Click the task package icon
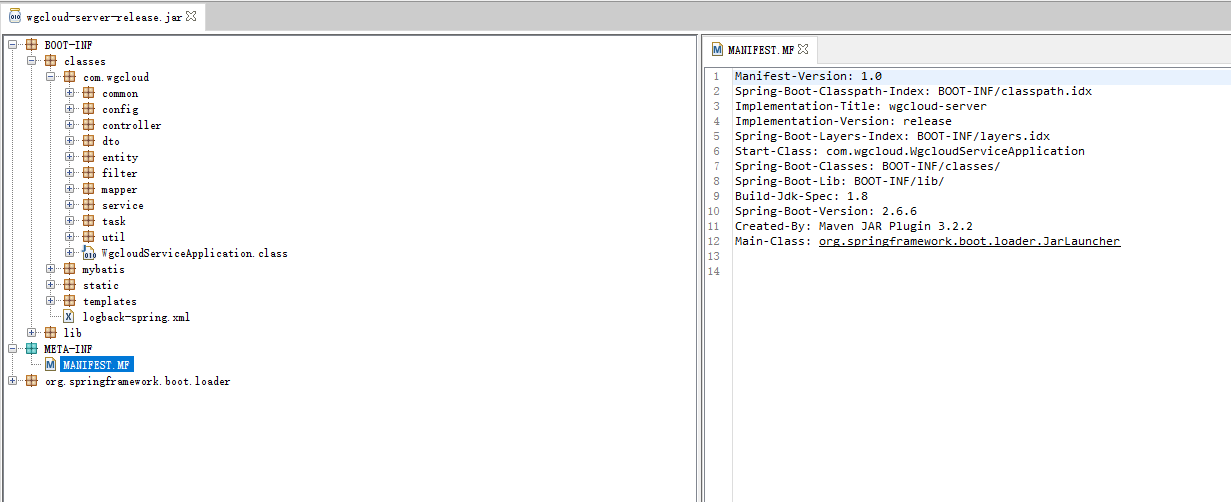 pos(89,221)
